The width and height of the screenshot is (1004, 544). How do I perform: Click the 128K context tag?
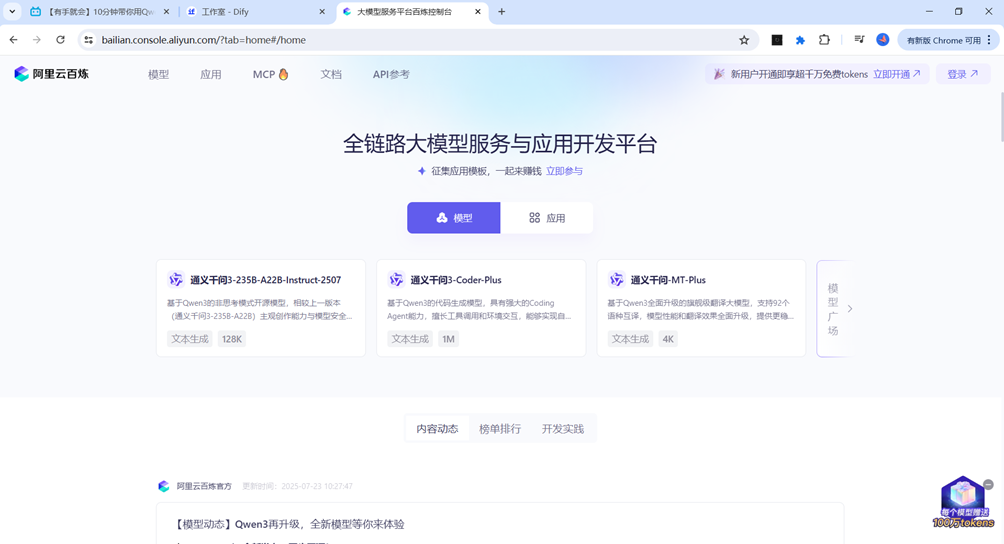(x=232, y=339)
